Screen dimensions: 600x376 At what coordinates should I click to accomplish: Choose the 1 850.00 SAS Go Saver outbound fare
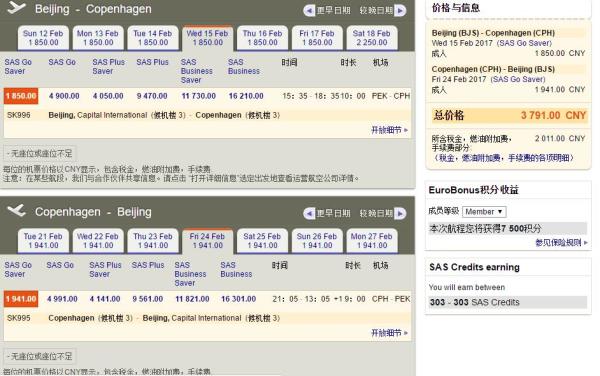point(21,96)
